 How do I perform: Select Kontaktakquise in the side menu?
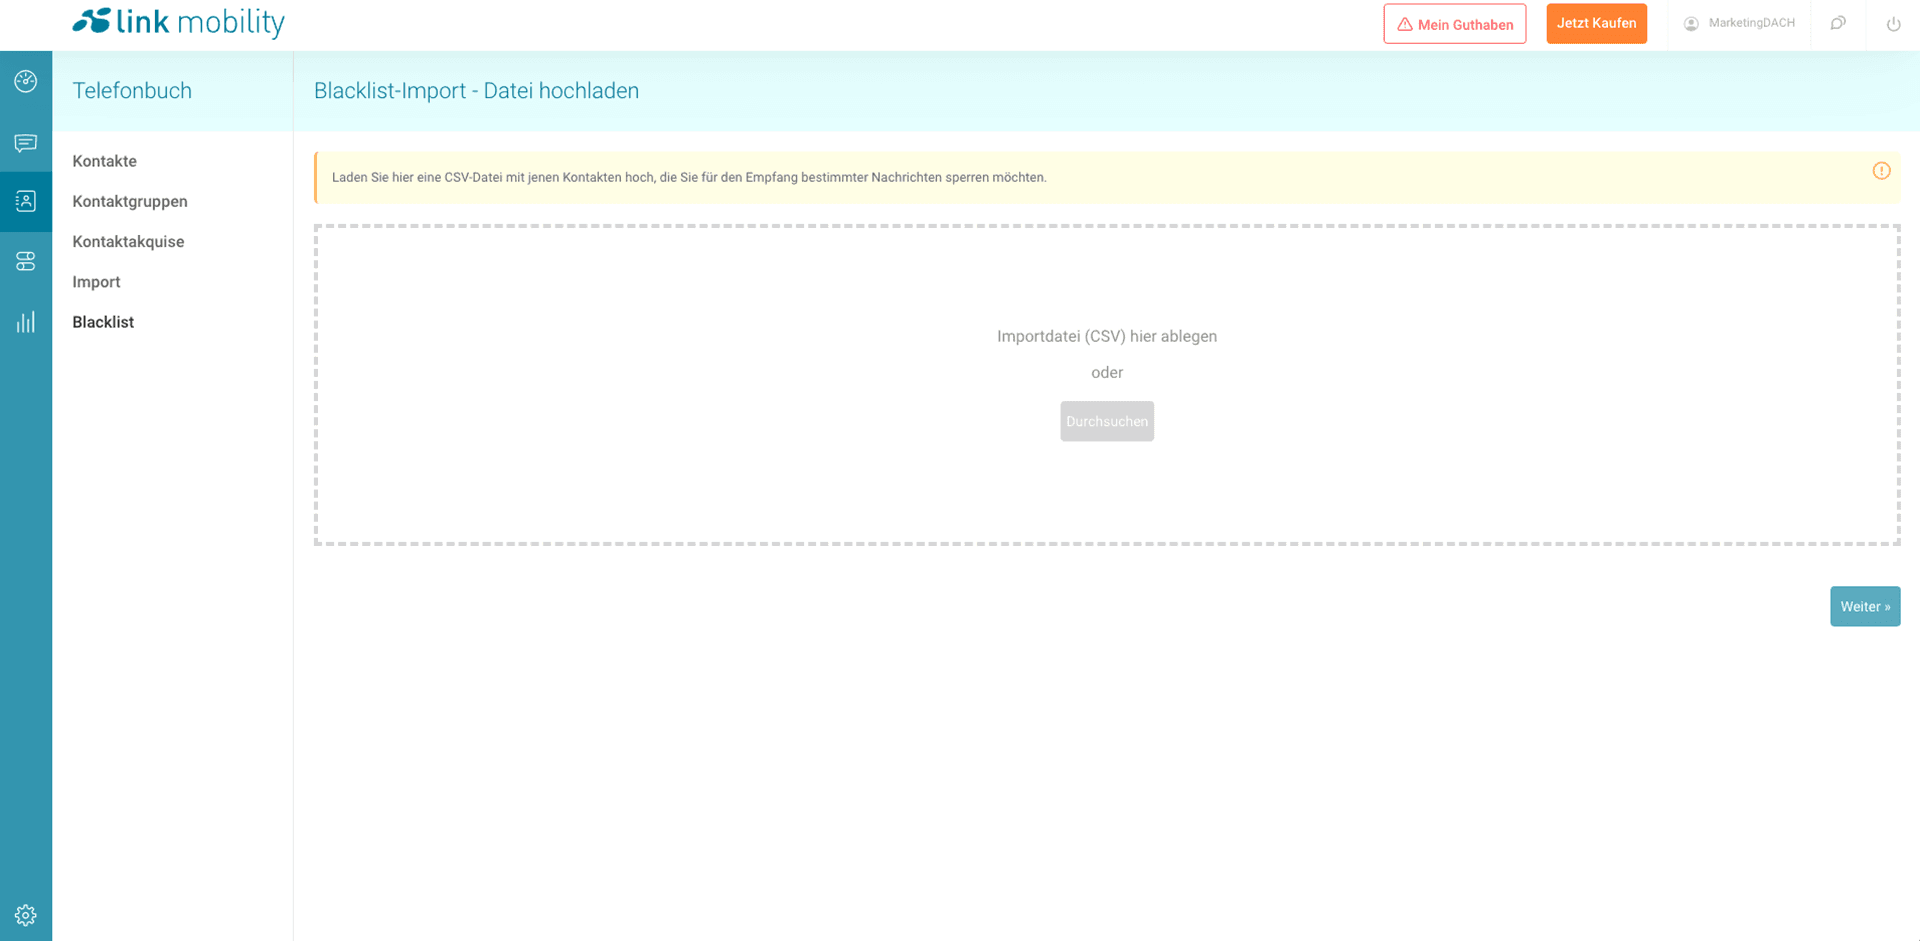[x=128, y=242]
